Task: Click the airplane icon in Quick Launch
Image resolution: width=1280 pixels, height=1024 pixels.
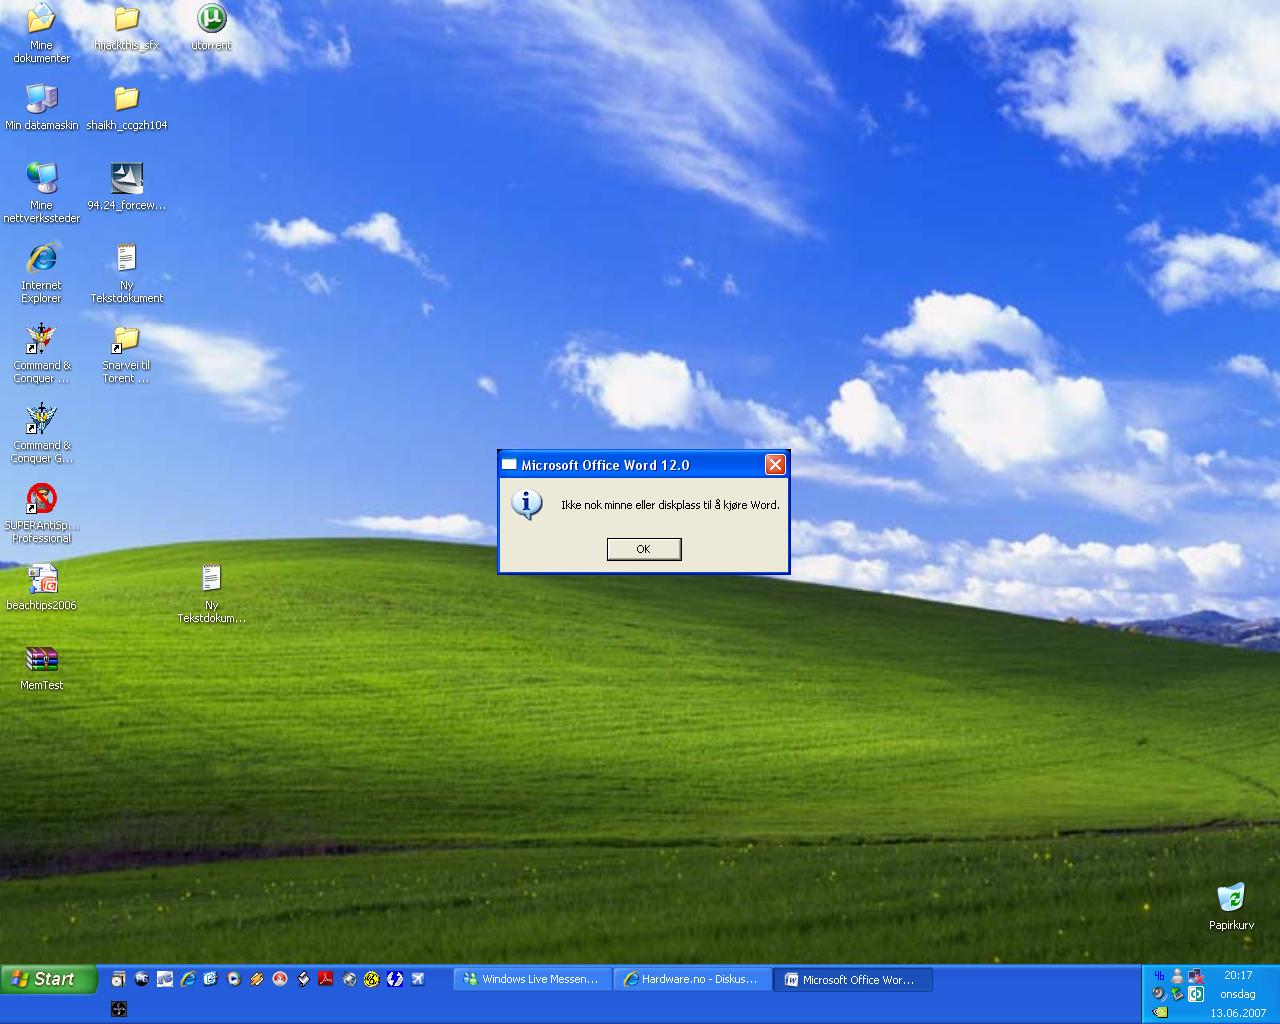Action: click(418, 979)
